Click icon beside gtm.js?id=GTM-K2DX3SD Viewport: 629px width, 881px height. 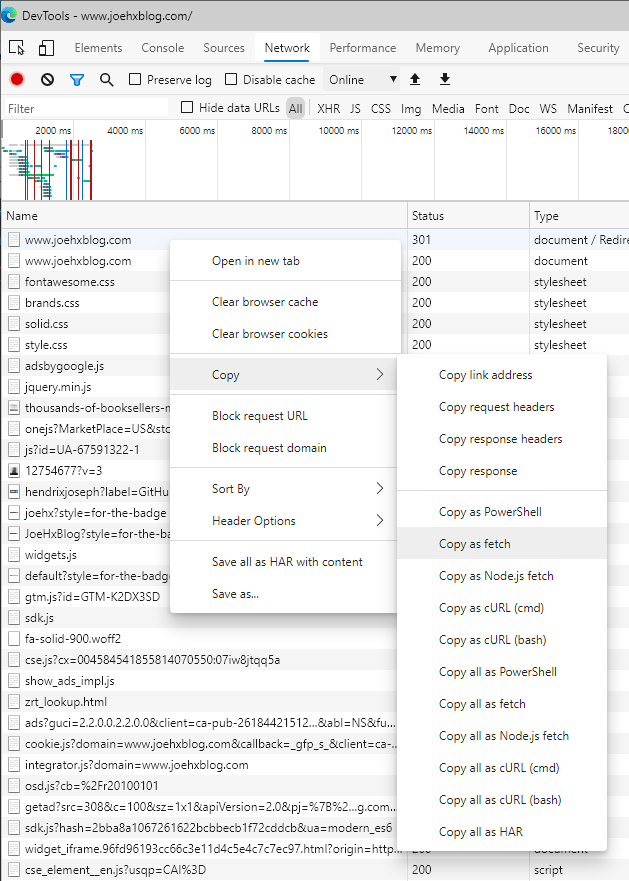point(14,596)
